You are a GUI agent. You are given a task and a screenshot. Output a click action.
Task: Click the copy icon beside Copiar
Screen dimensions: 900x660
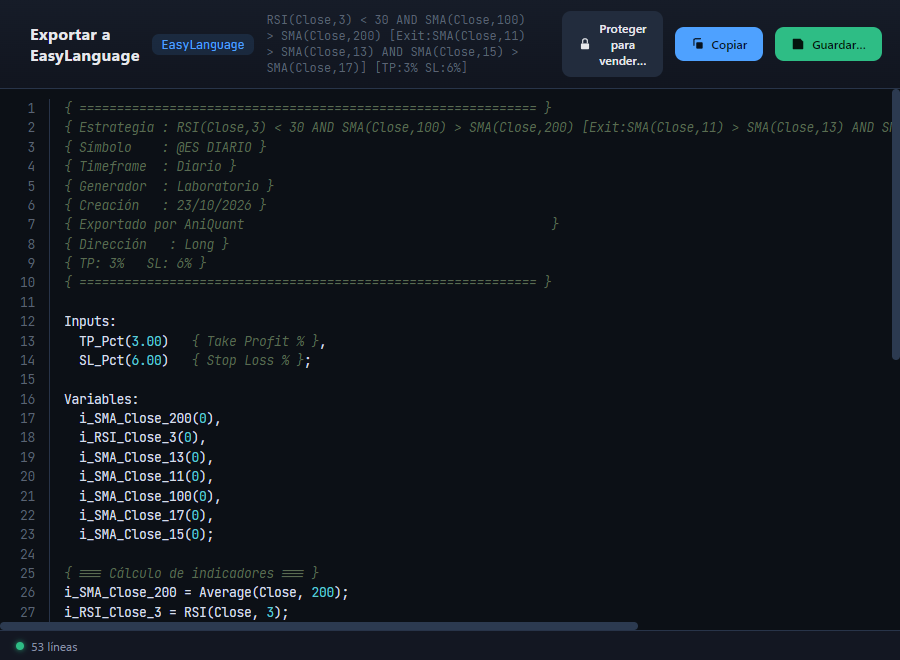coord(698,44)
